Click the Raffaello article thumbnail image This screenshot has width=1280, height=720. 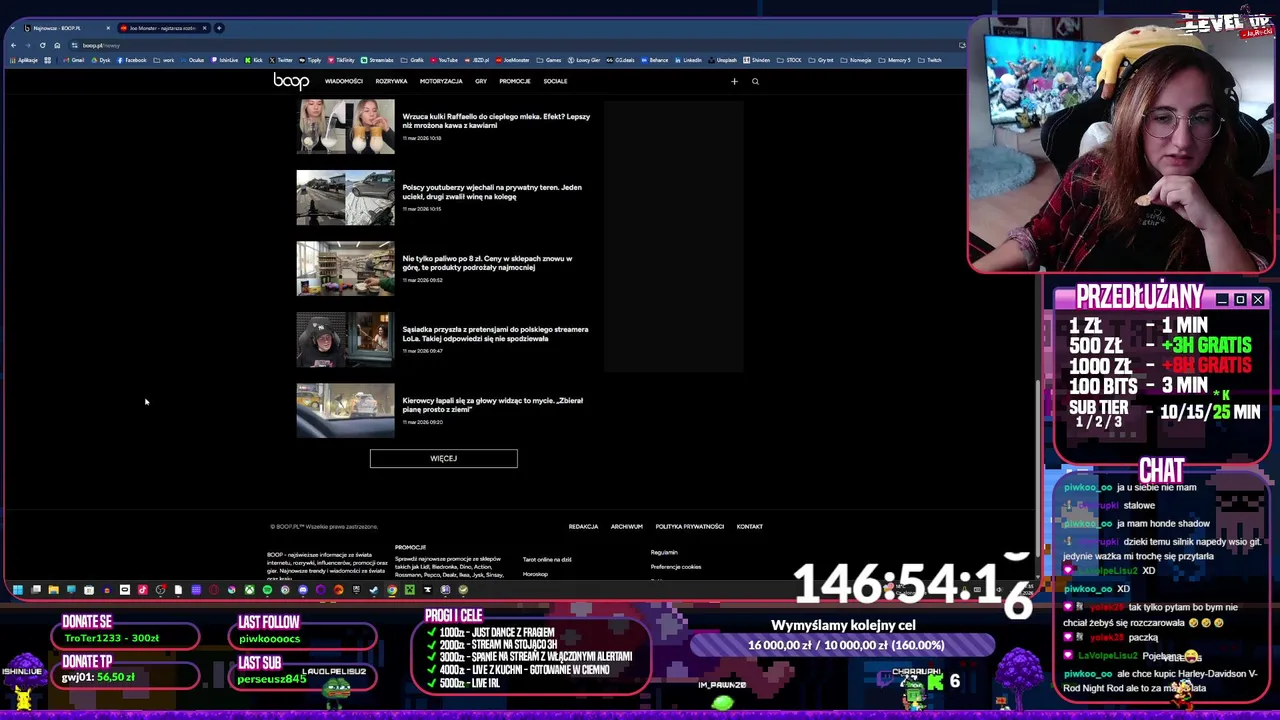pyautogui.click(x=345, y=126)
